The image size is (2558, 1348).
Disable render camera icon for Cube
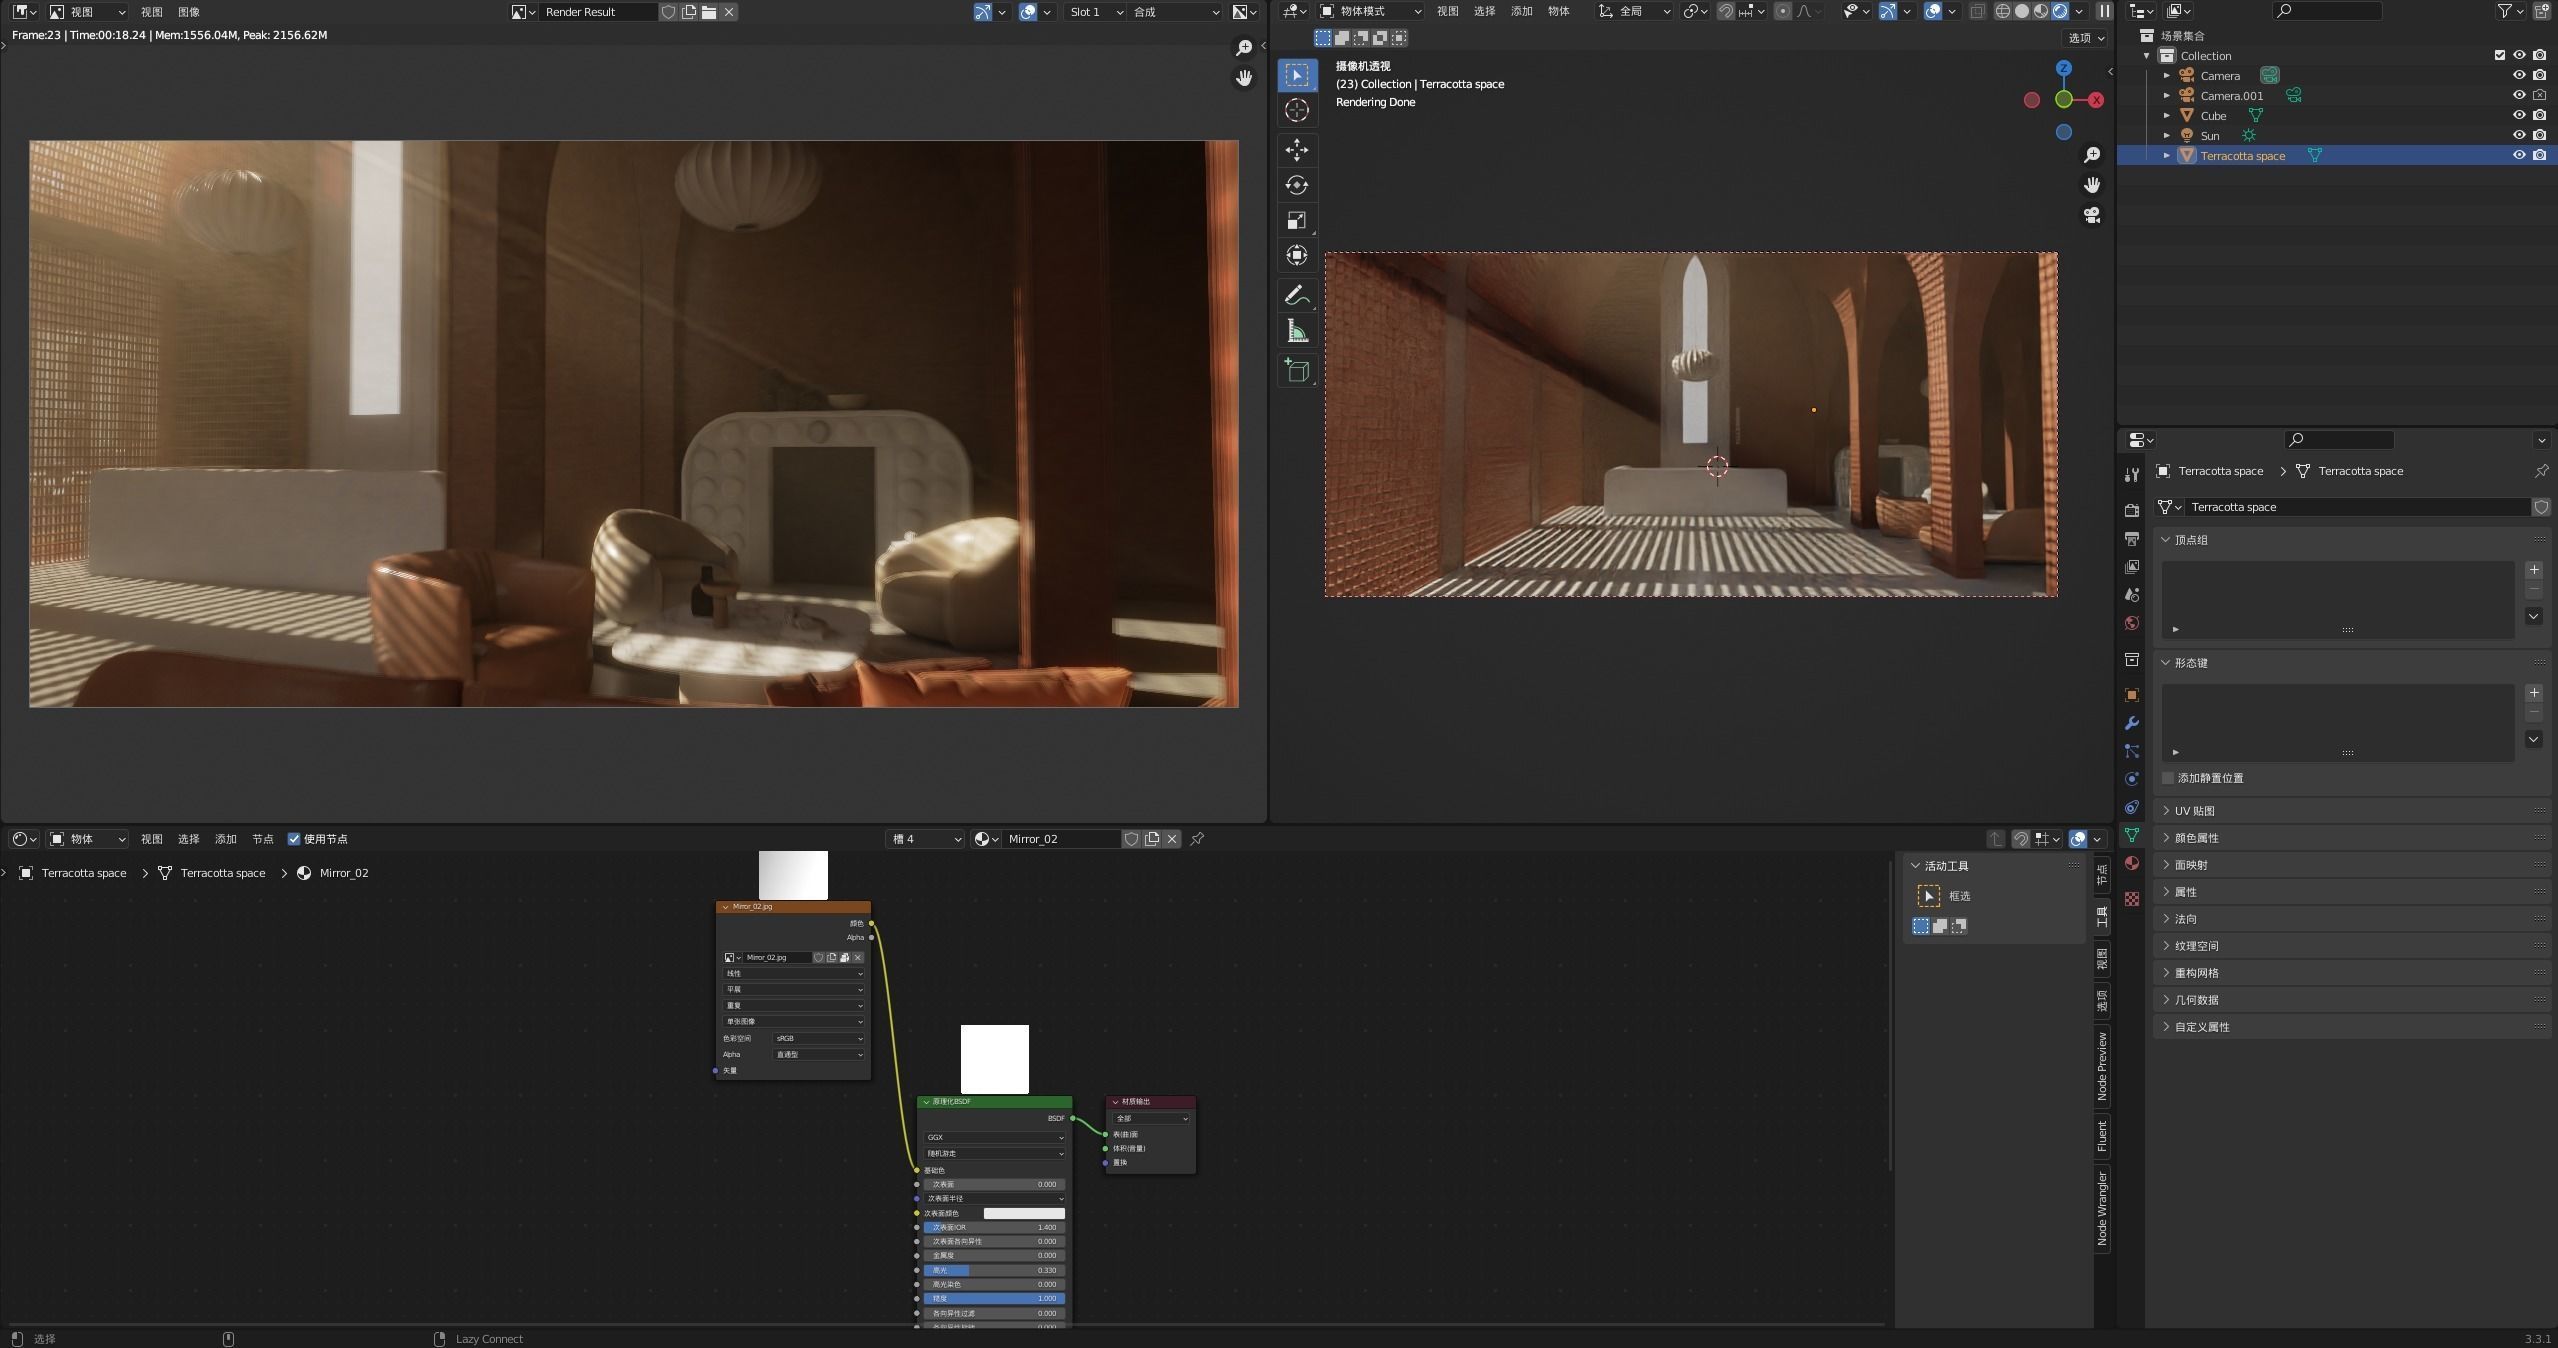point(2539,115)
